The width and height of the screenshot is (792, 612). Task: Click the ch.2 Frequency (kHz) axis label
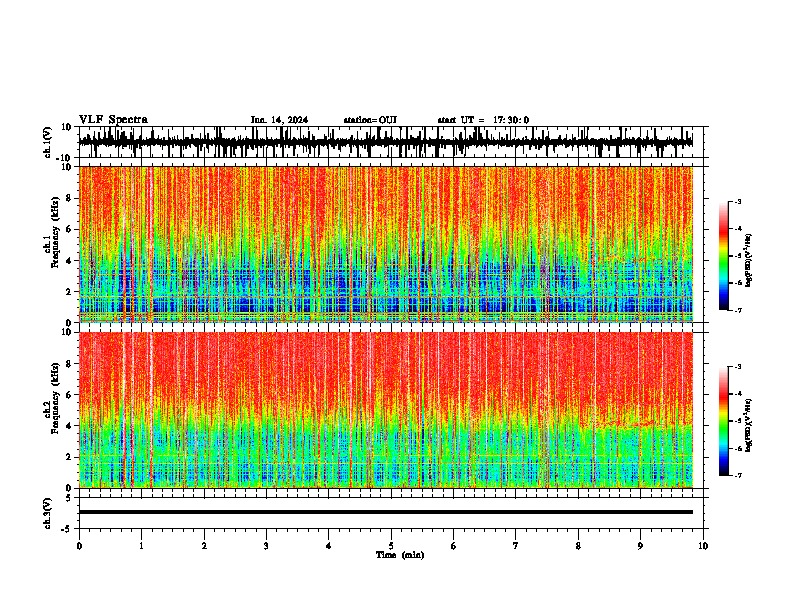click(x=54, y=398)
